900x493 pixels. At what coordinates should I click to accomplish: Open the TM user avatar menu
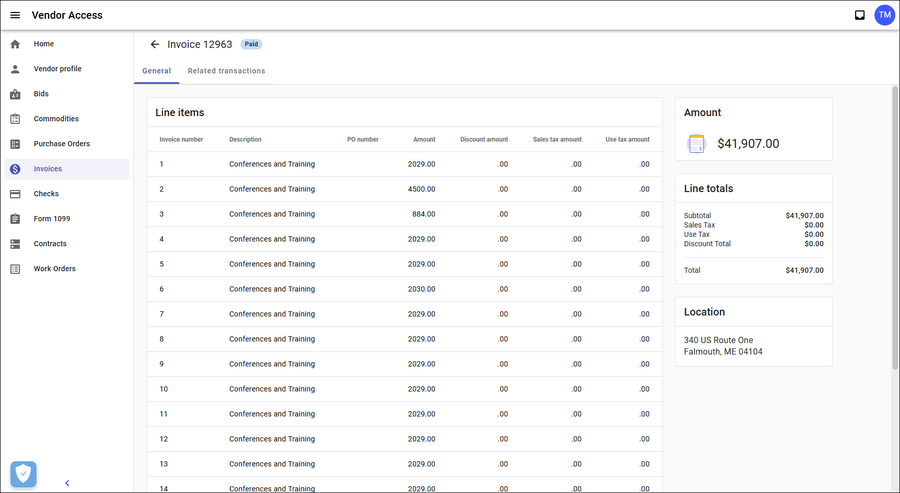pos(885,15)
